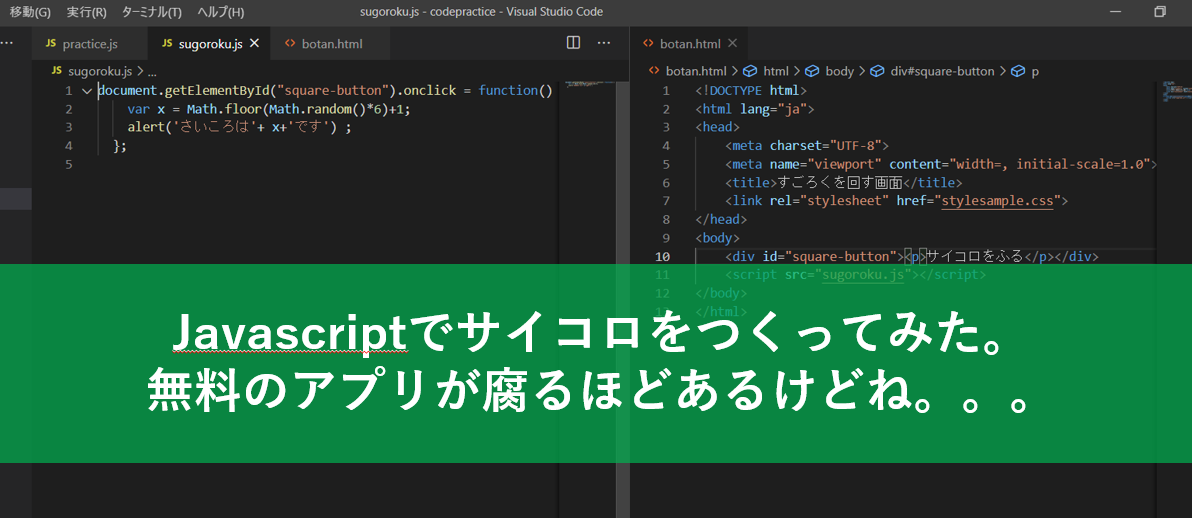
Task: Open the ヘルプ(H) menu
Action: [x=220, y=12]
